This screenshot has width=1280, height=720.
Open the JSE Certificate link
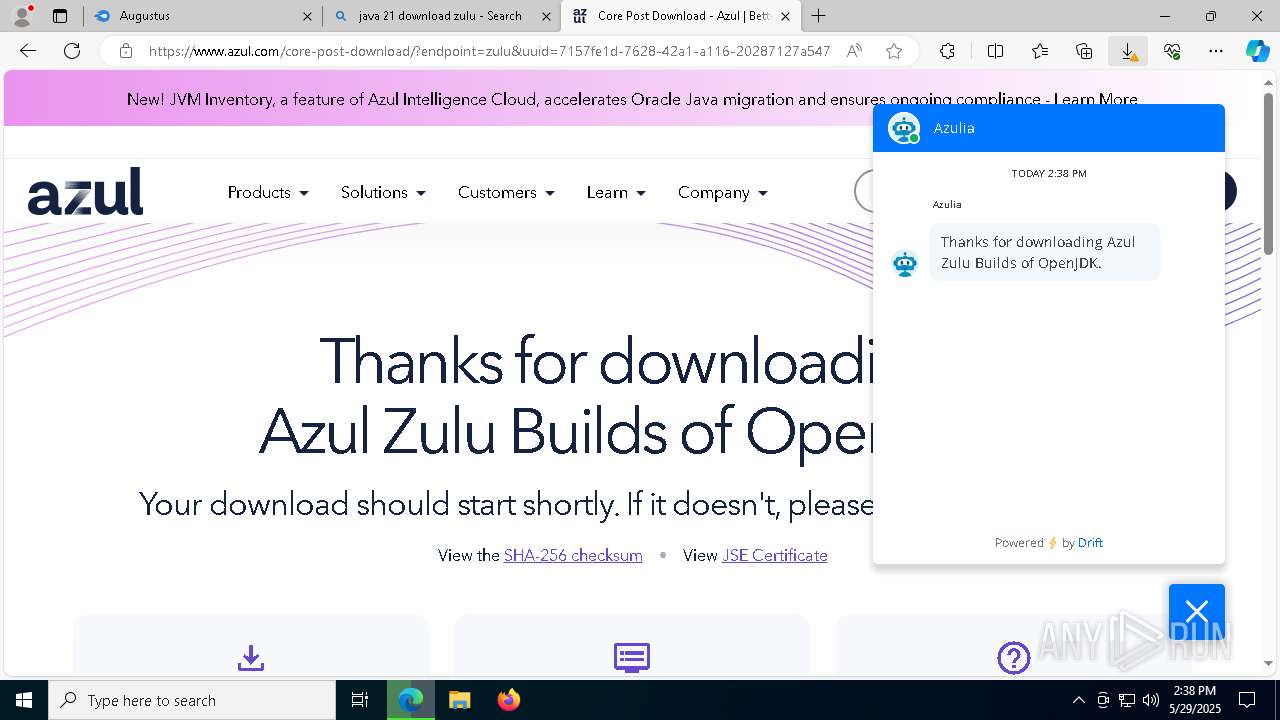pos(775,555)
